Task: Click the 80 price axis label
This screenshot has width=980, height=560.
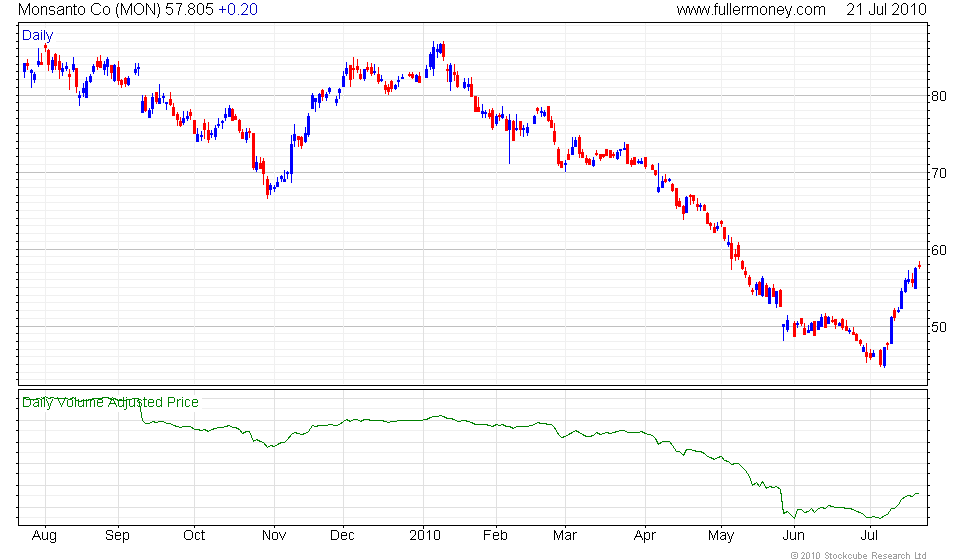Action: [939, 96]
